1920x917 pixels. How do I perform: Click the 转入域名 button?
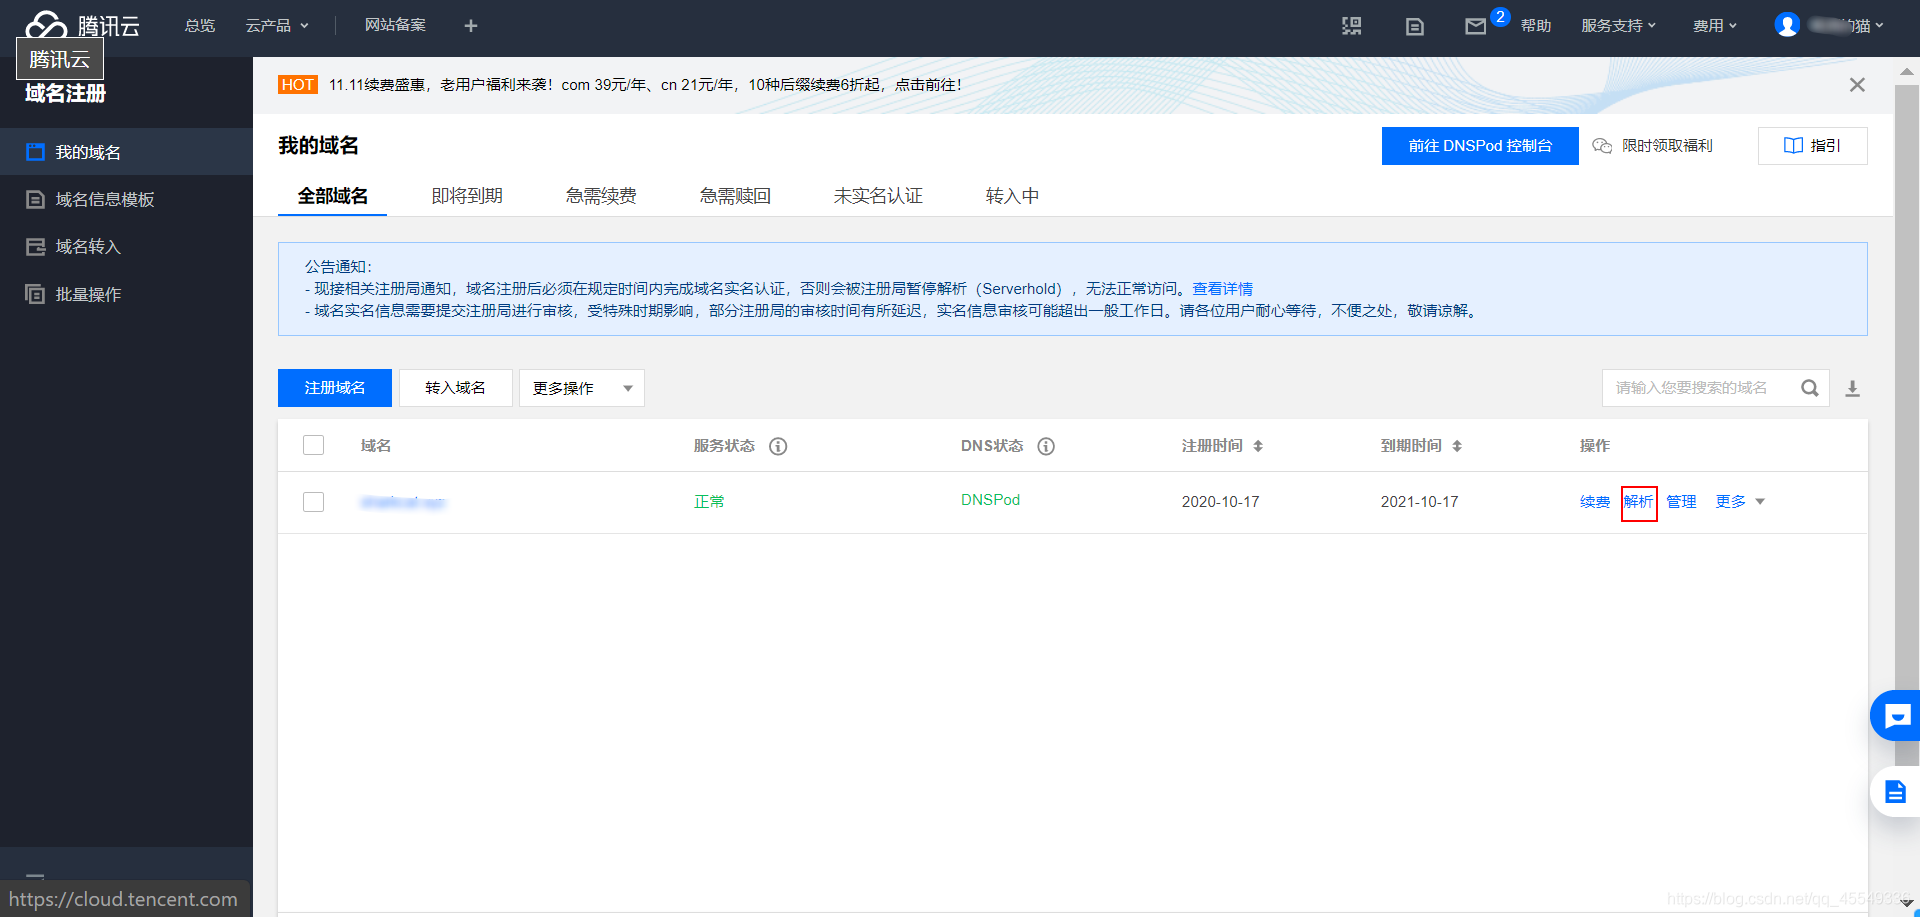(455, 388)
